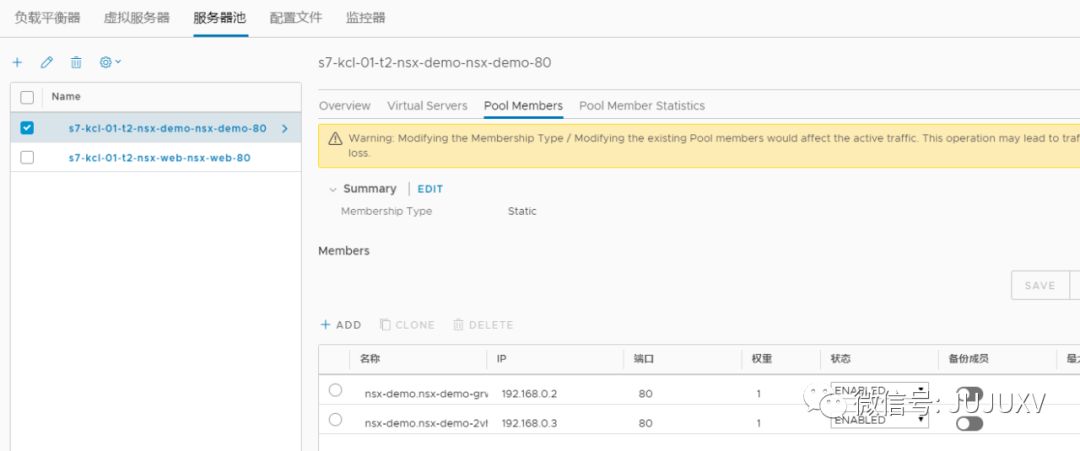Open the Pool Member Statistics tab
Viewport: 1080px width, 451px height.
click(642, 106)
